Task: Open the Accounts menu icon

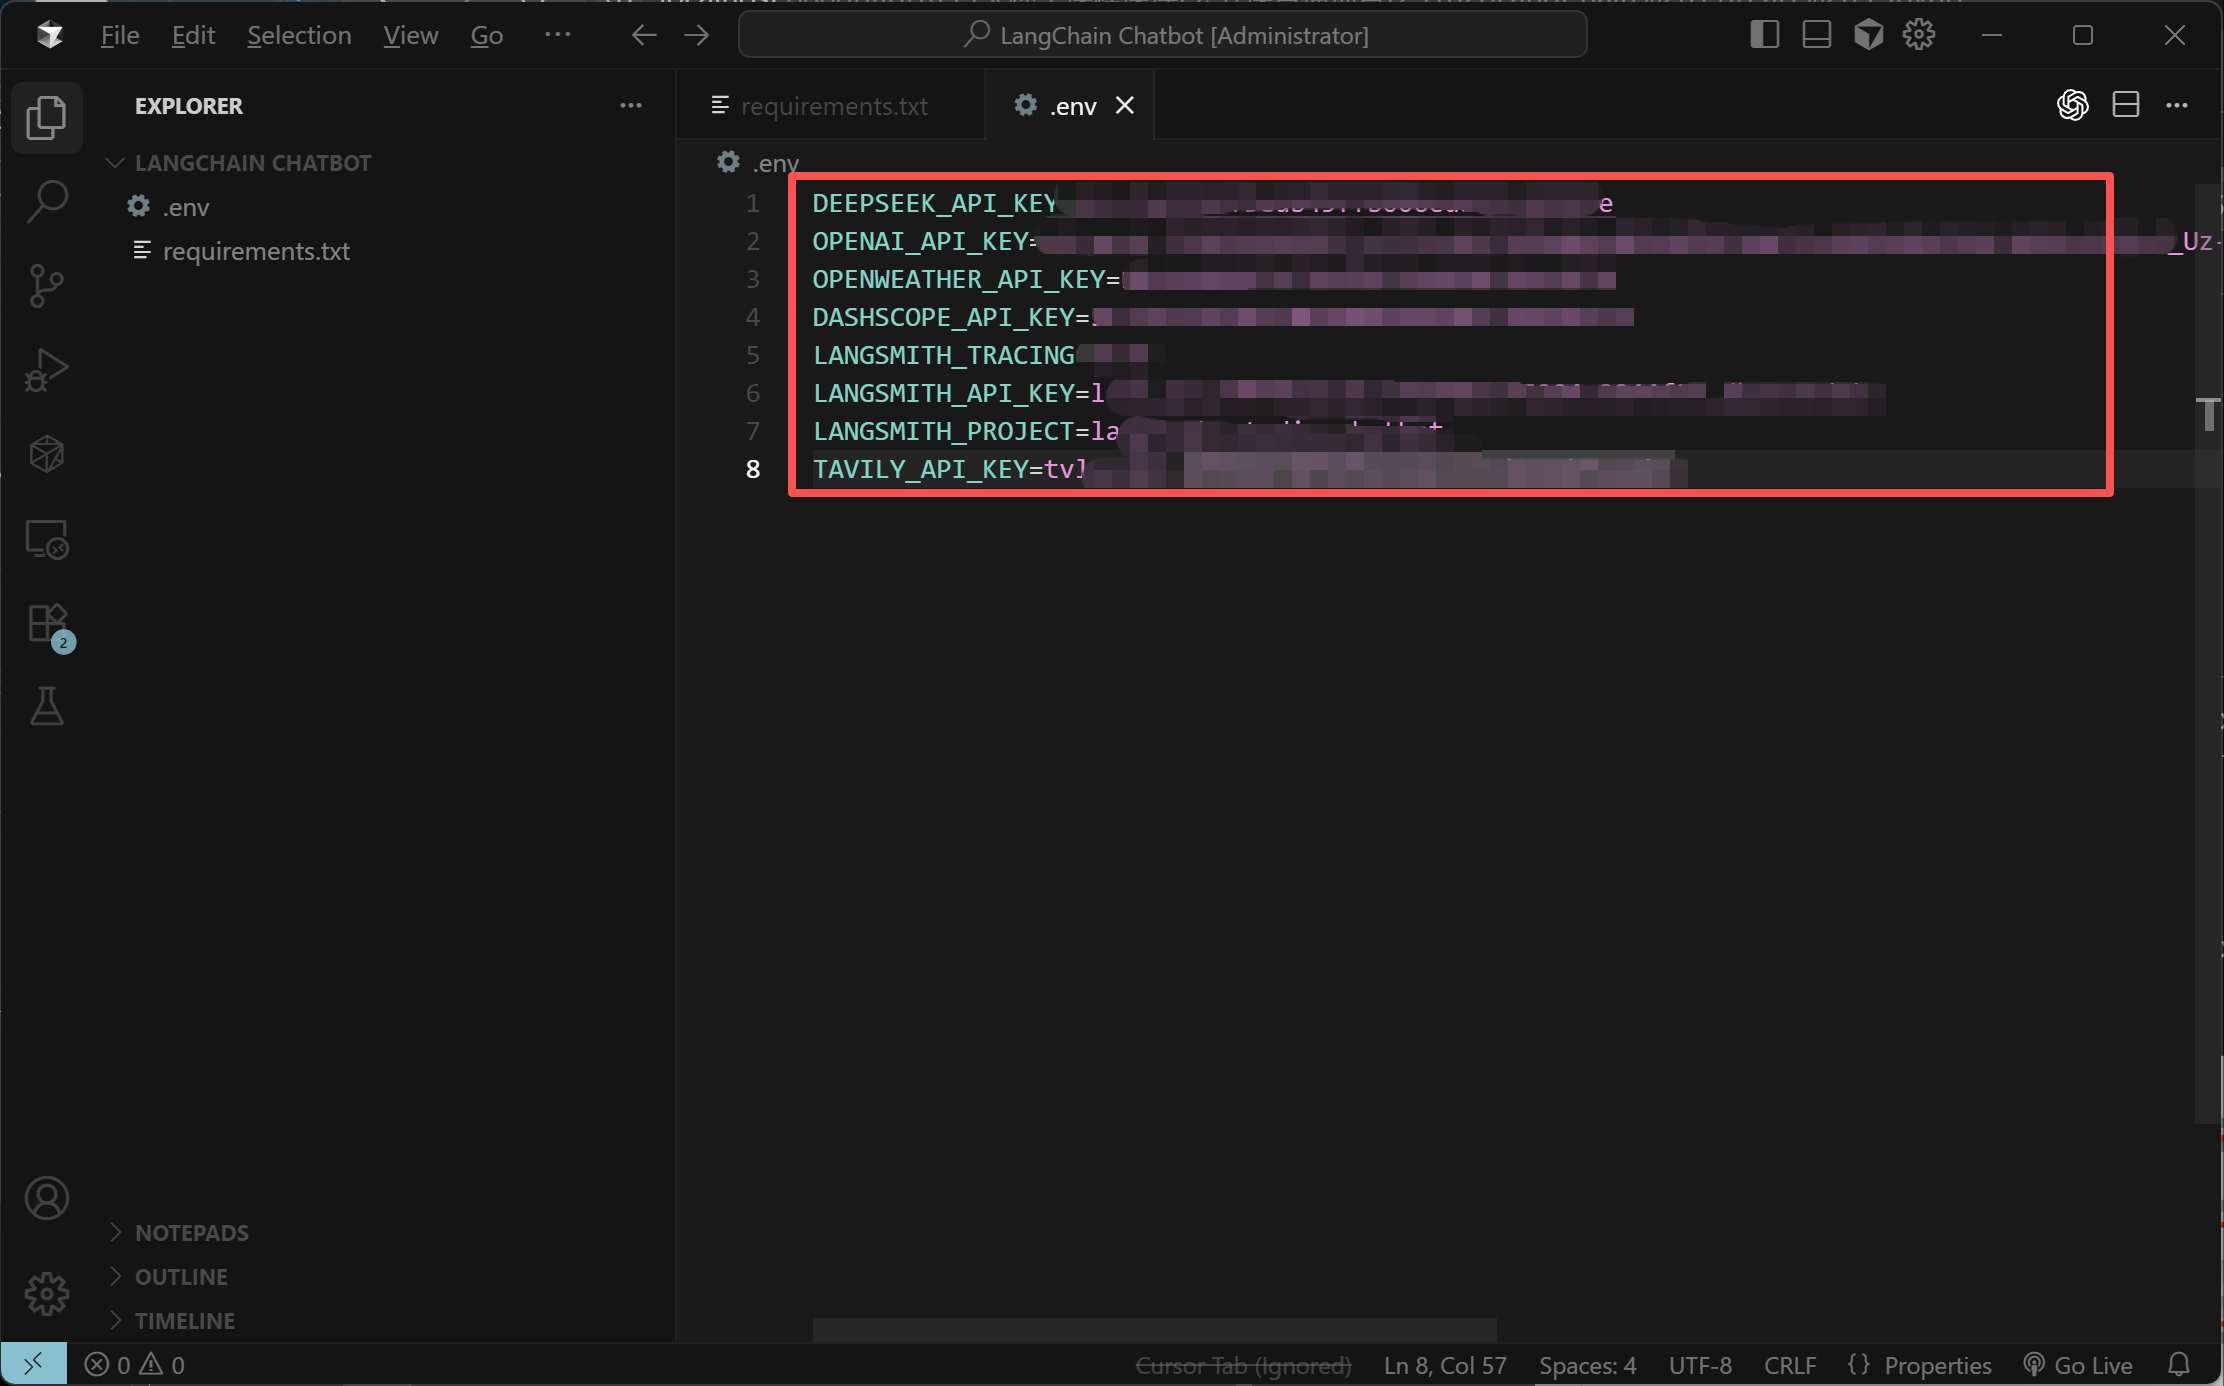Action: point(46,1198)
